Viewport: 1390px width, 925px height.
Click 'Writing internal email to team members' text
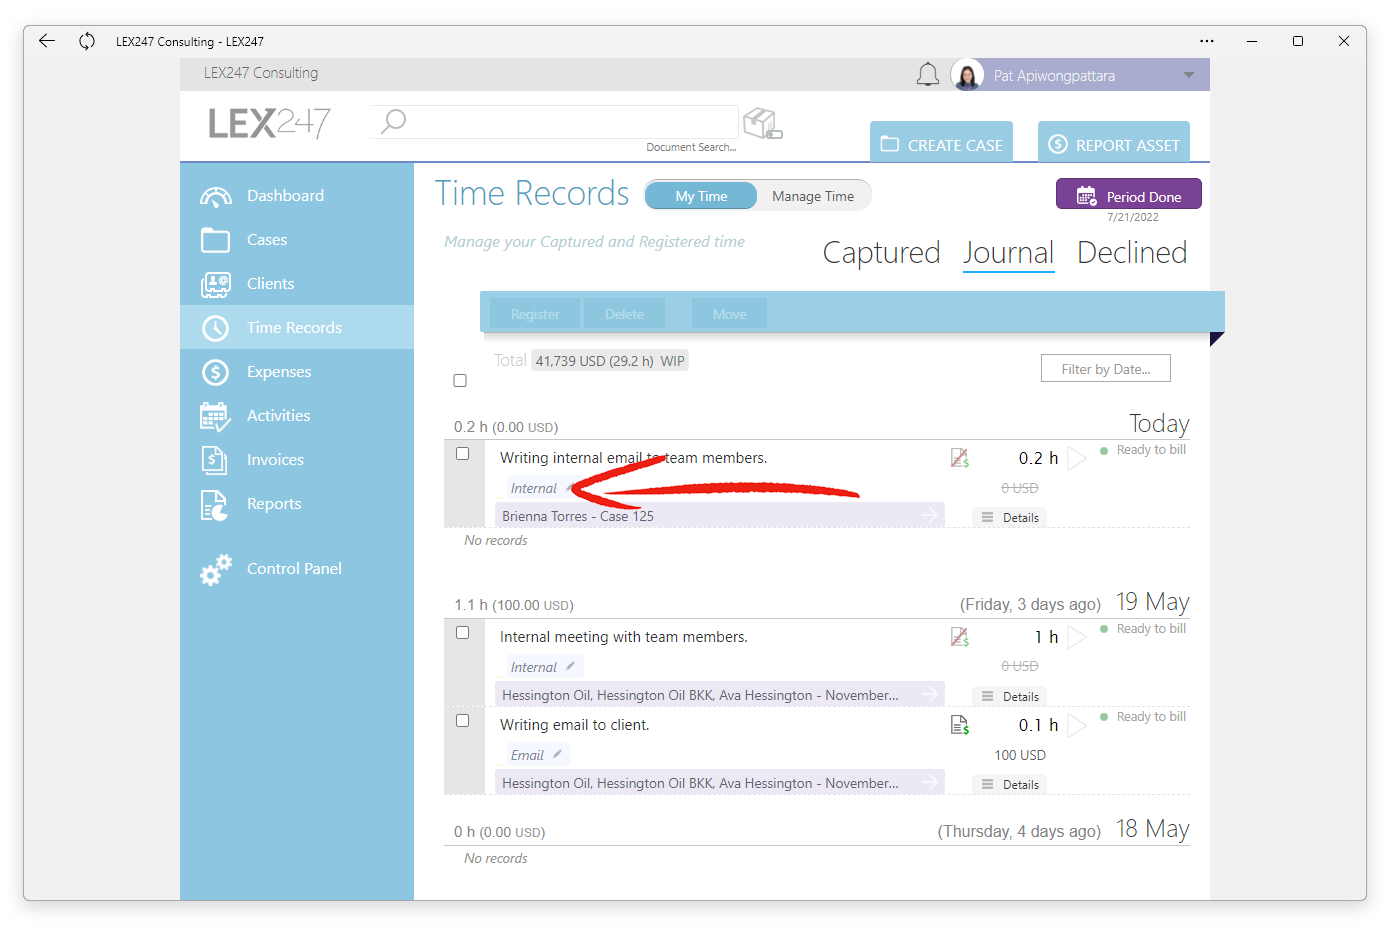[634, 458]
